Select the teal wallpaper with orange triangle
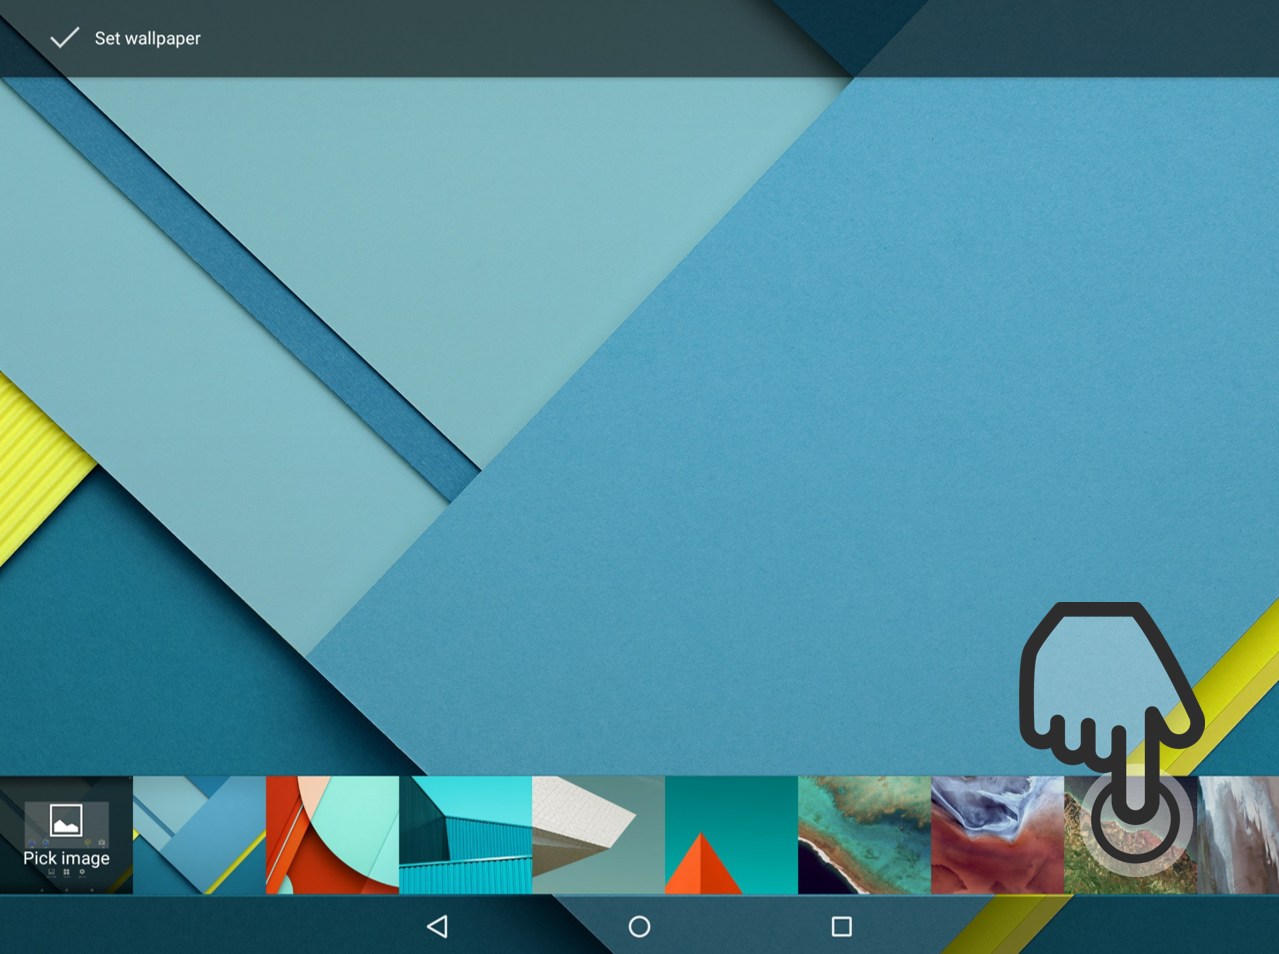Viewport: 1279px width, 954px height. click(x=731, y=835)
